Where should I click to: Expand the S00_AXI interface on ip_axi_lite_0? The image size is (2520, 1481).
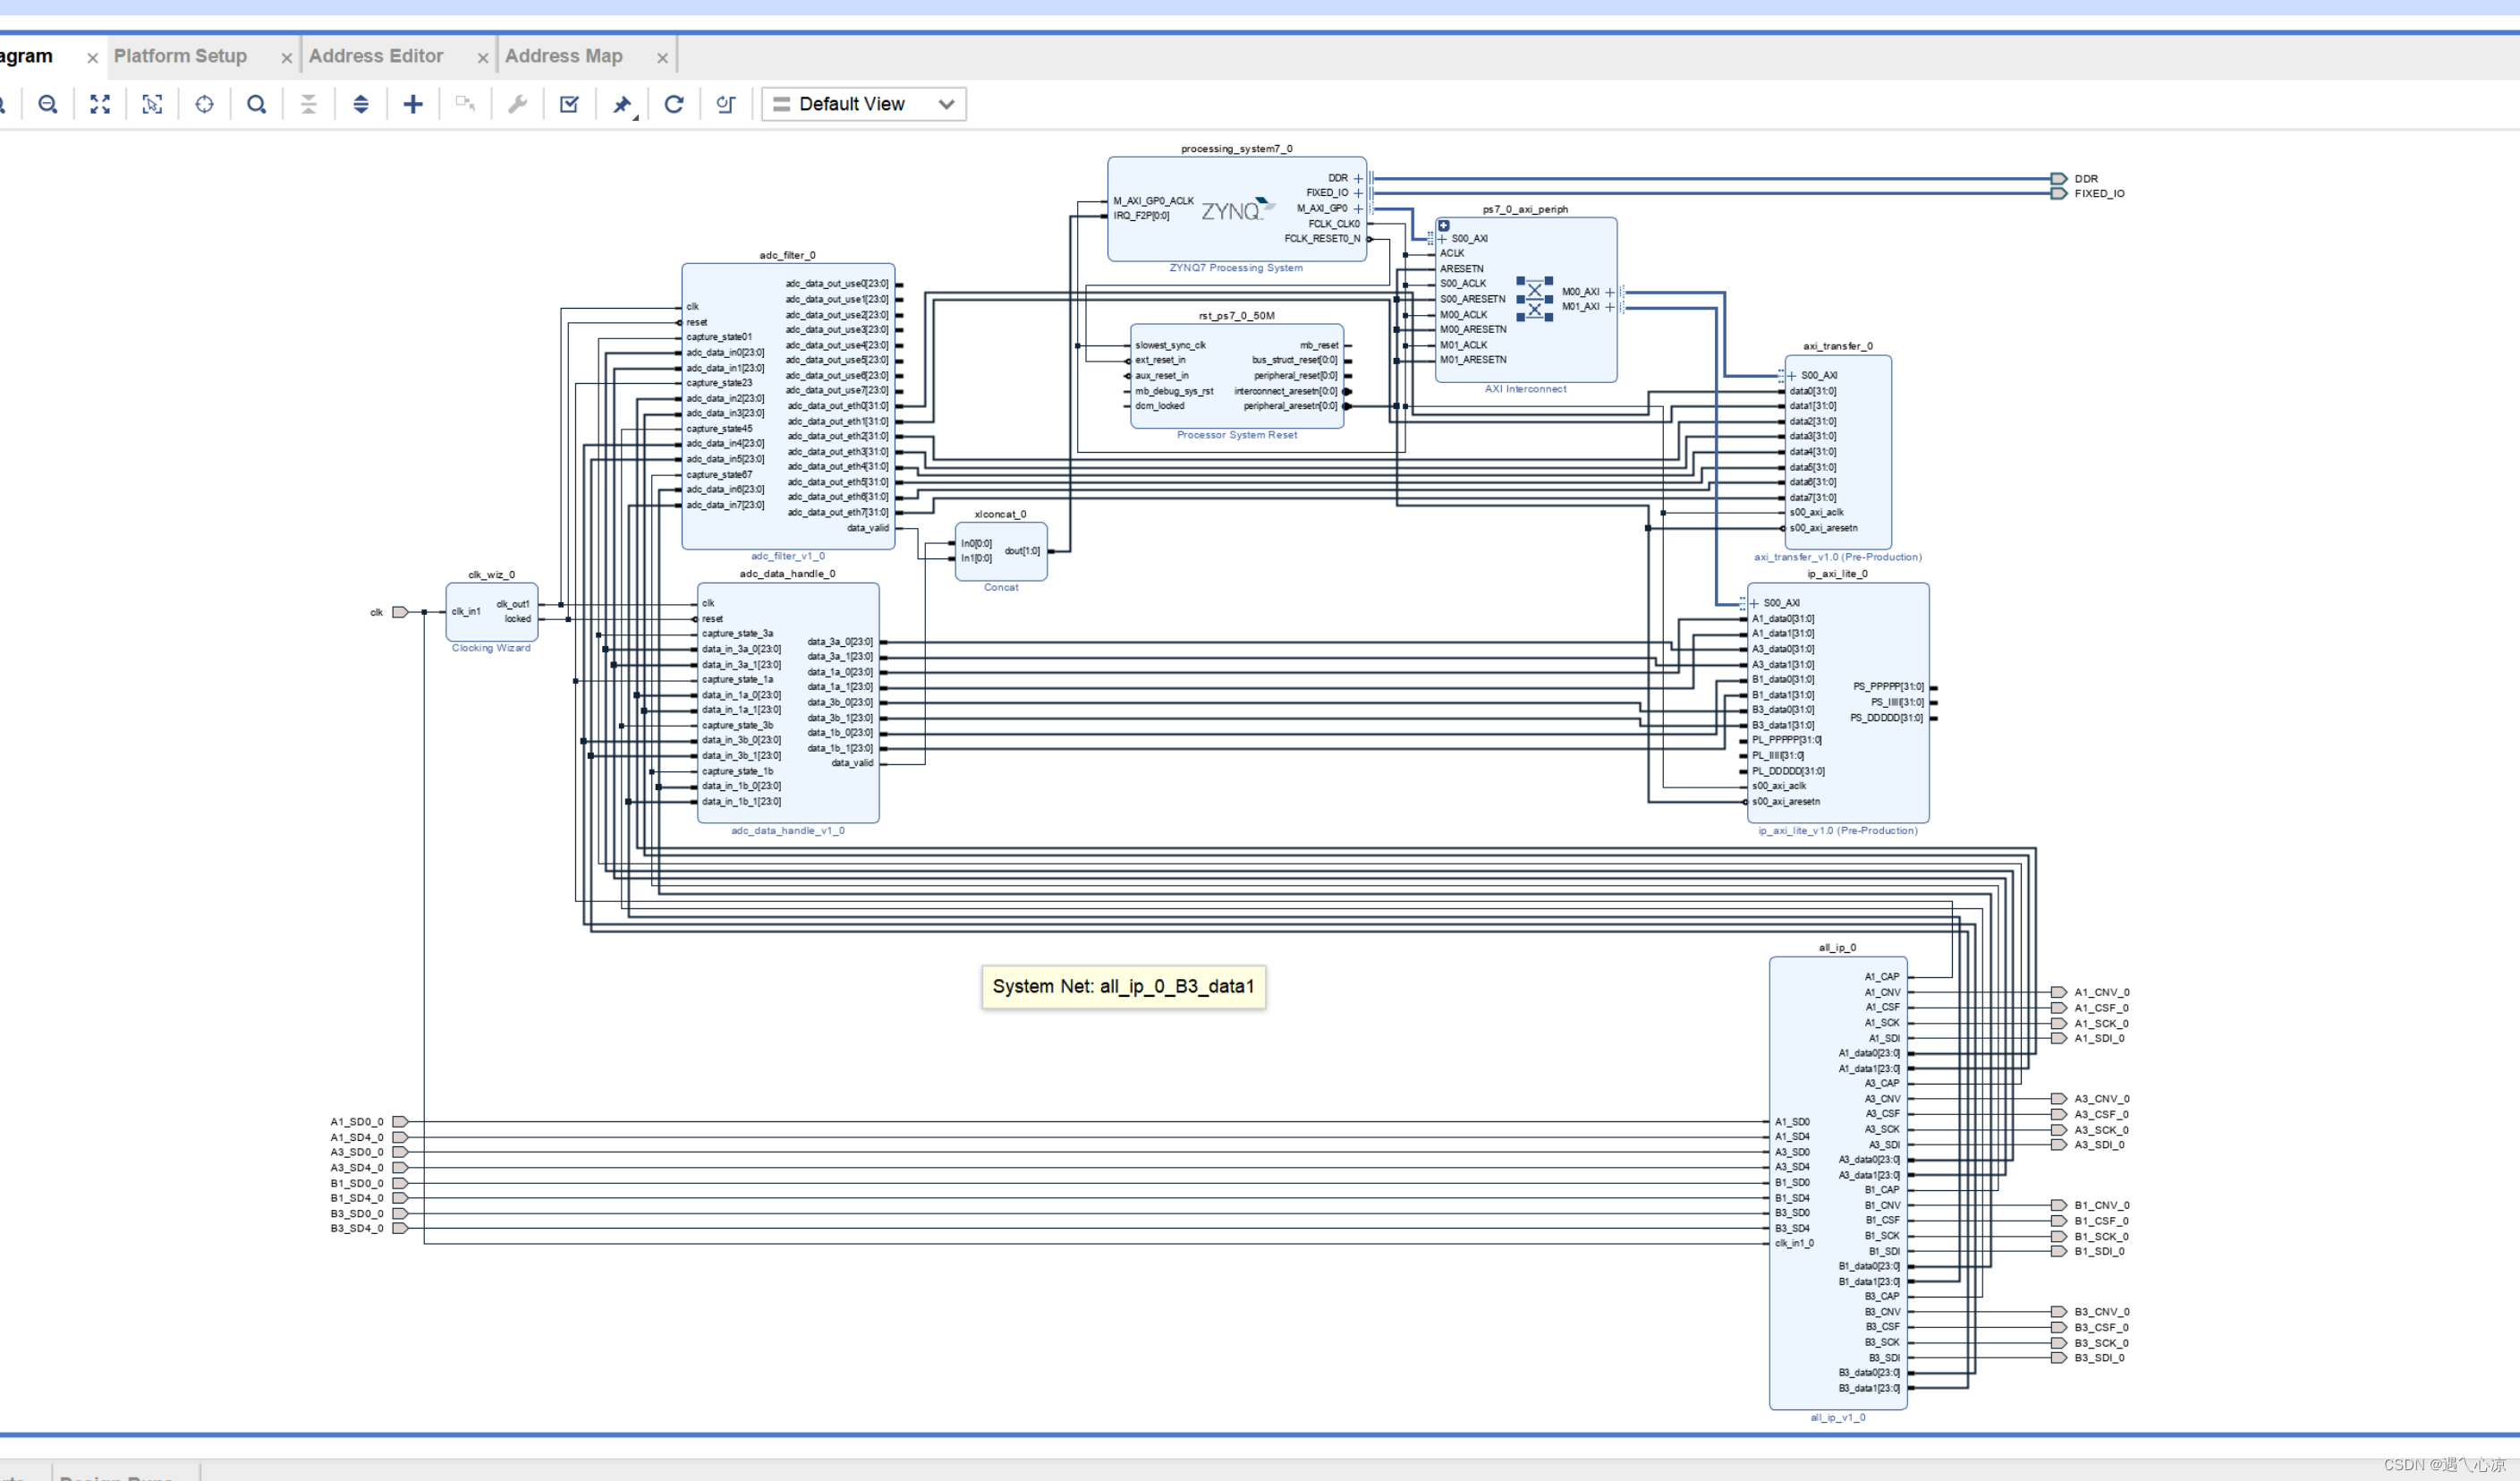tap(1754, 603)
